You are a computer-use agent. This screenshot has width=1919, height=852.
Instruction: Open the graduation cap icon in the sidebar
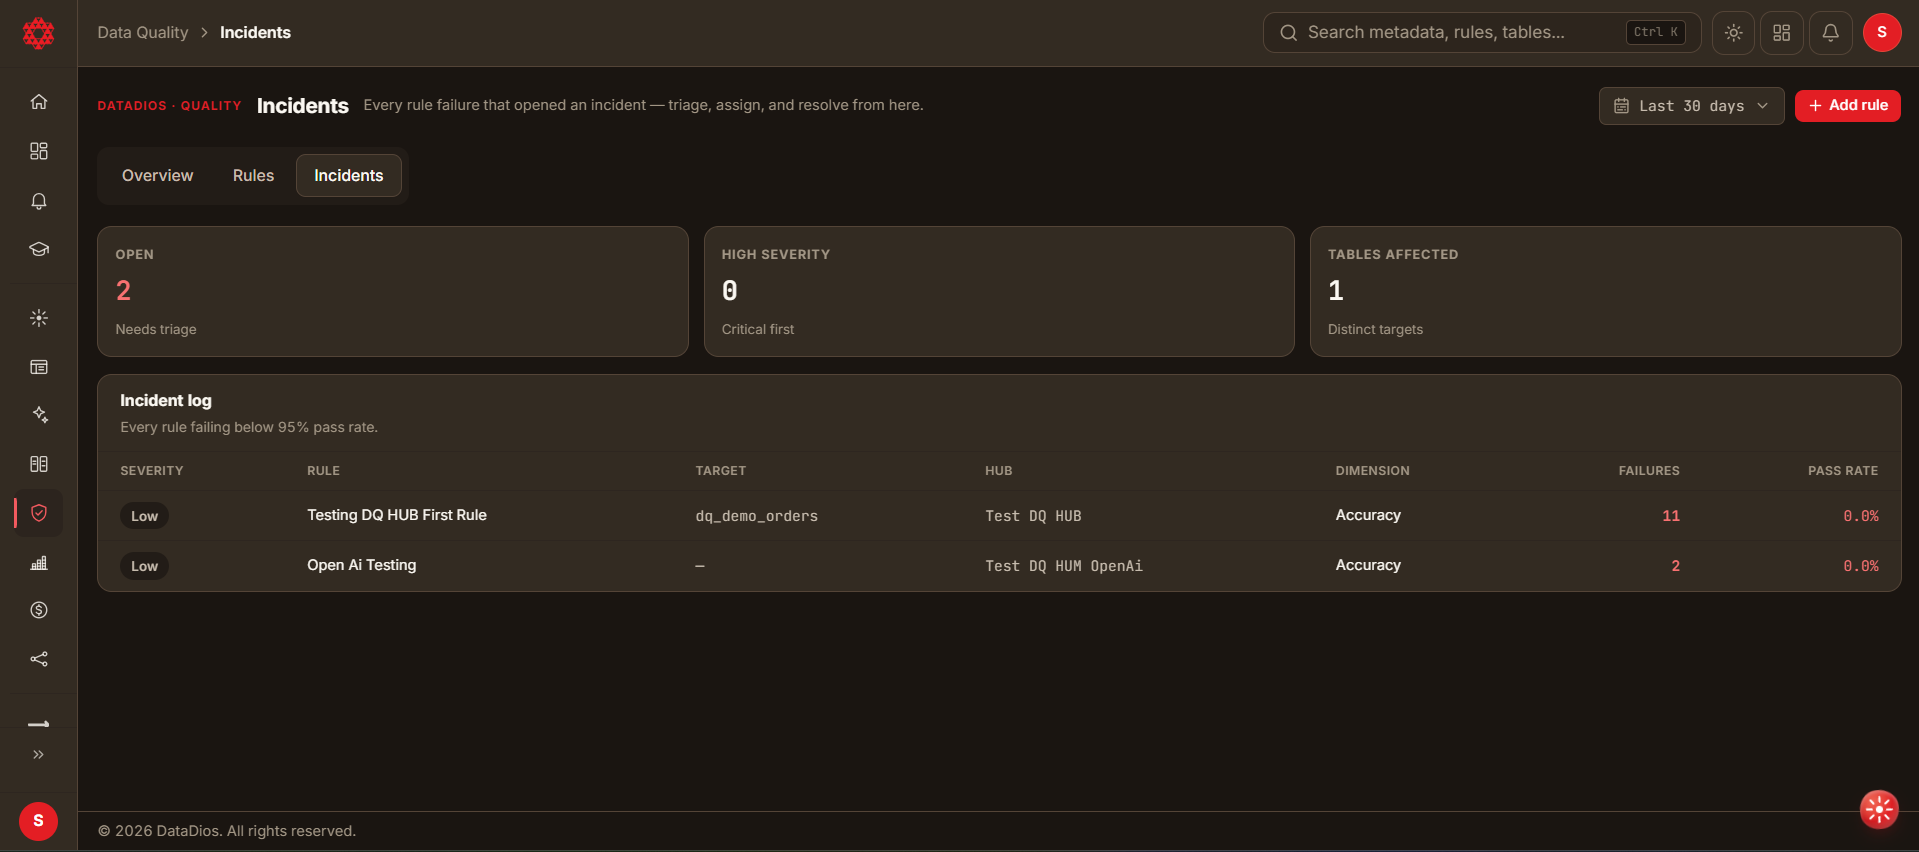[x=39, y=249]
